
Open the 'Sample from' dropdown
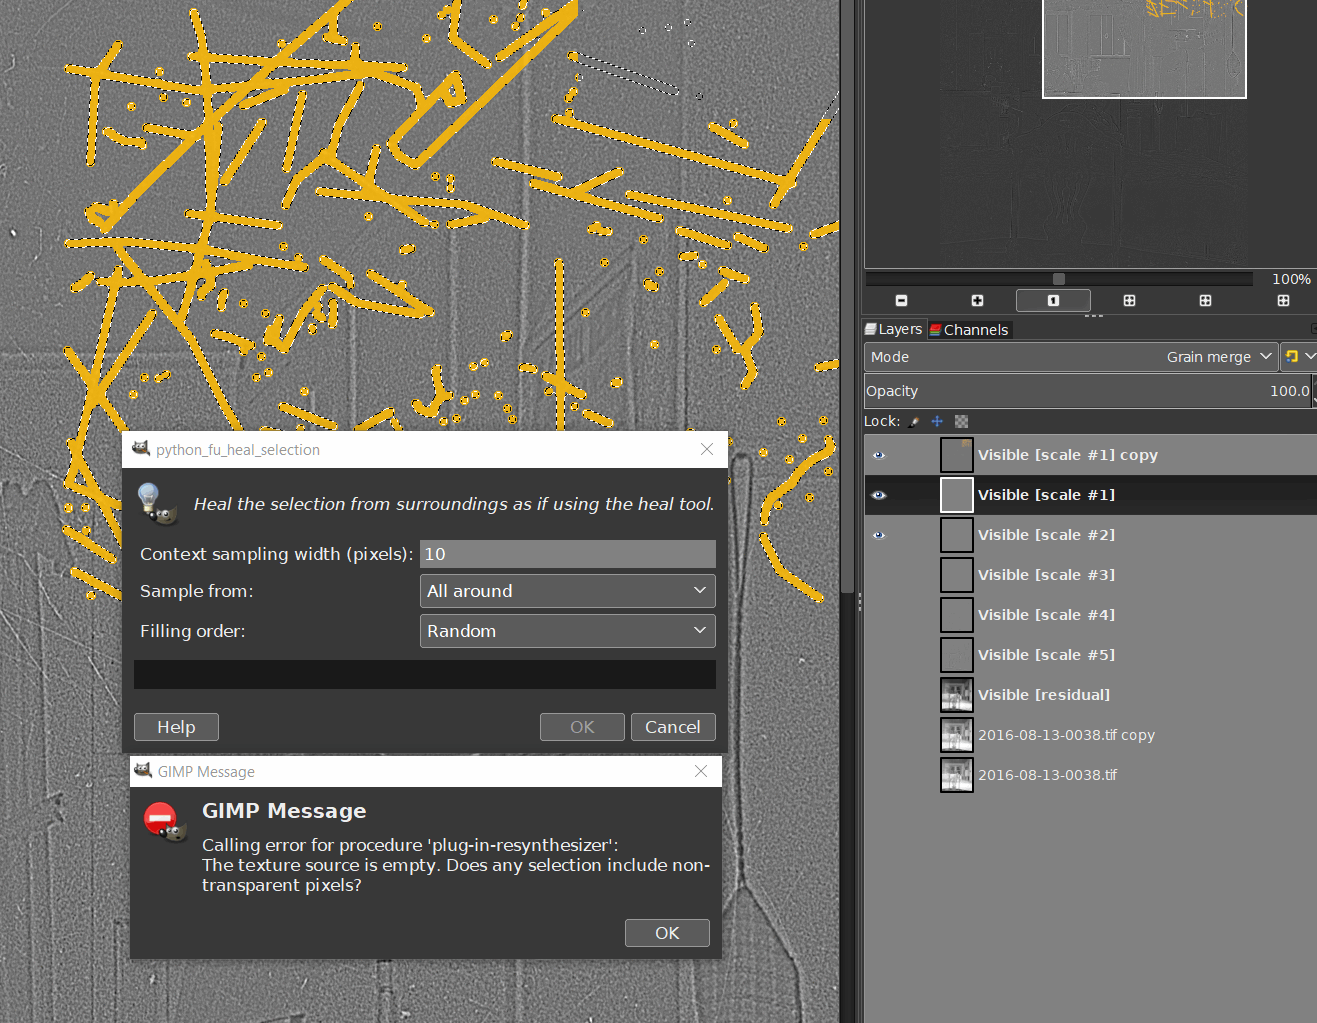[x=567, y=591]
